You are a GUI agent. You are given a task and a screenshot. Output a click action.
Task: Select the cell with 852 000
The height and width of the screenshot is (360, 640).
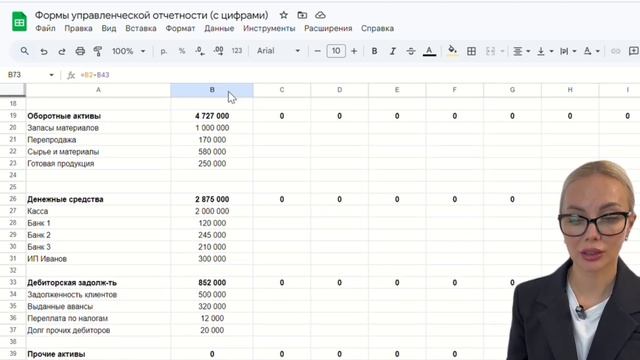212,282
